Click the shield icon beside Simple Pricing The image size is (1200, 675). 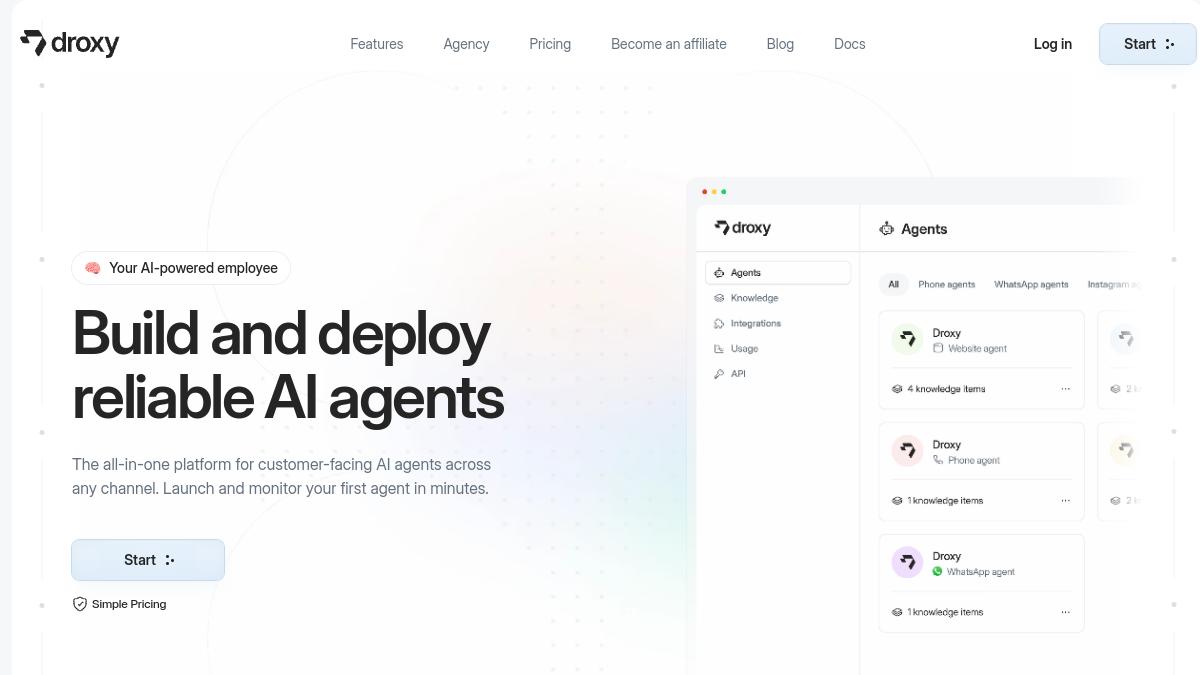coord(80,604)
